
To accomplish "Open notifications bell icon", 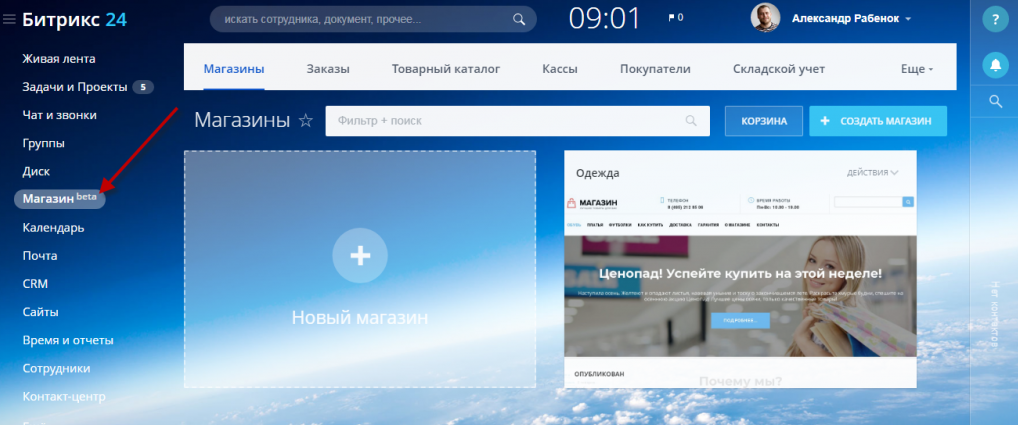I will 995,65.
